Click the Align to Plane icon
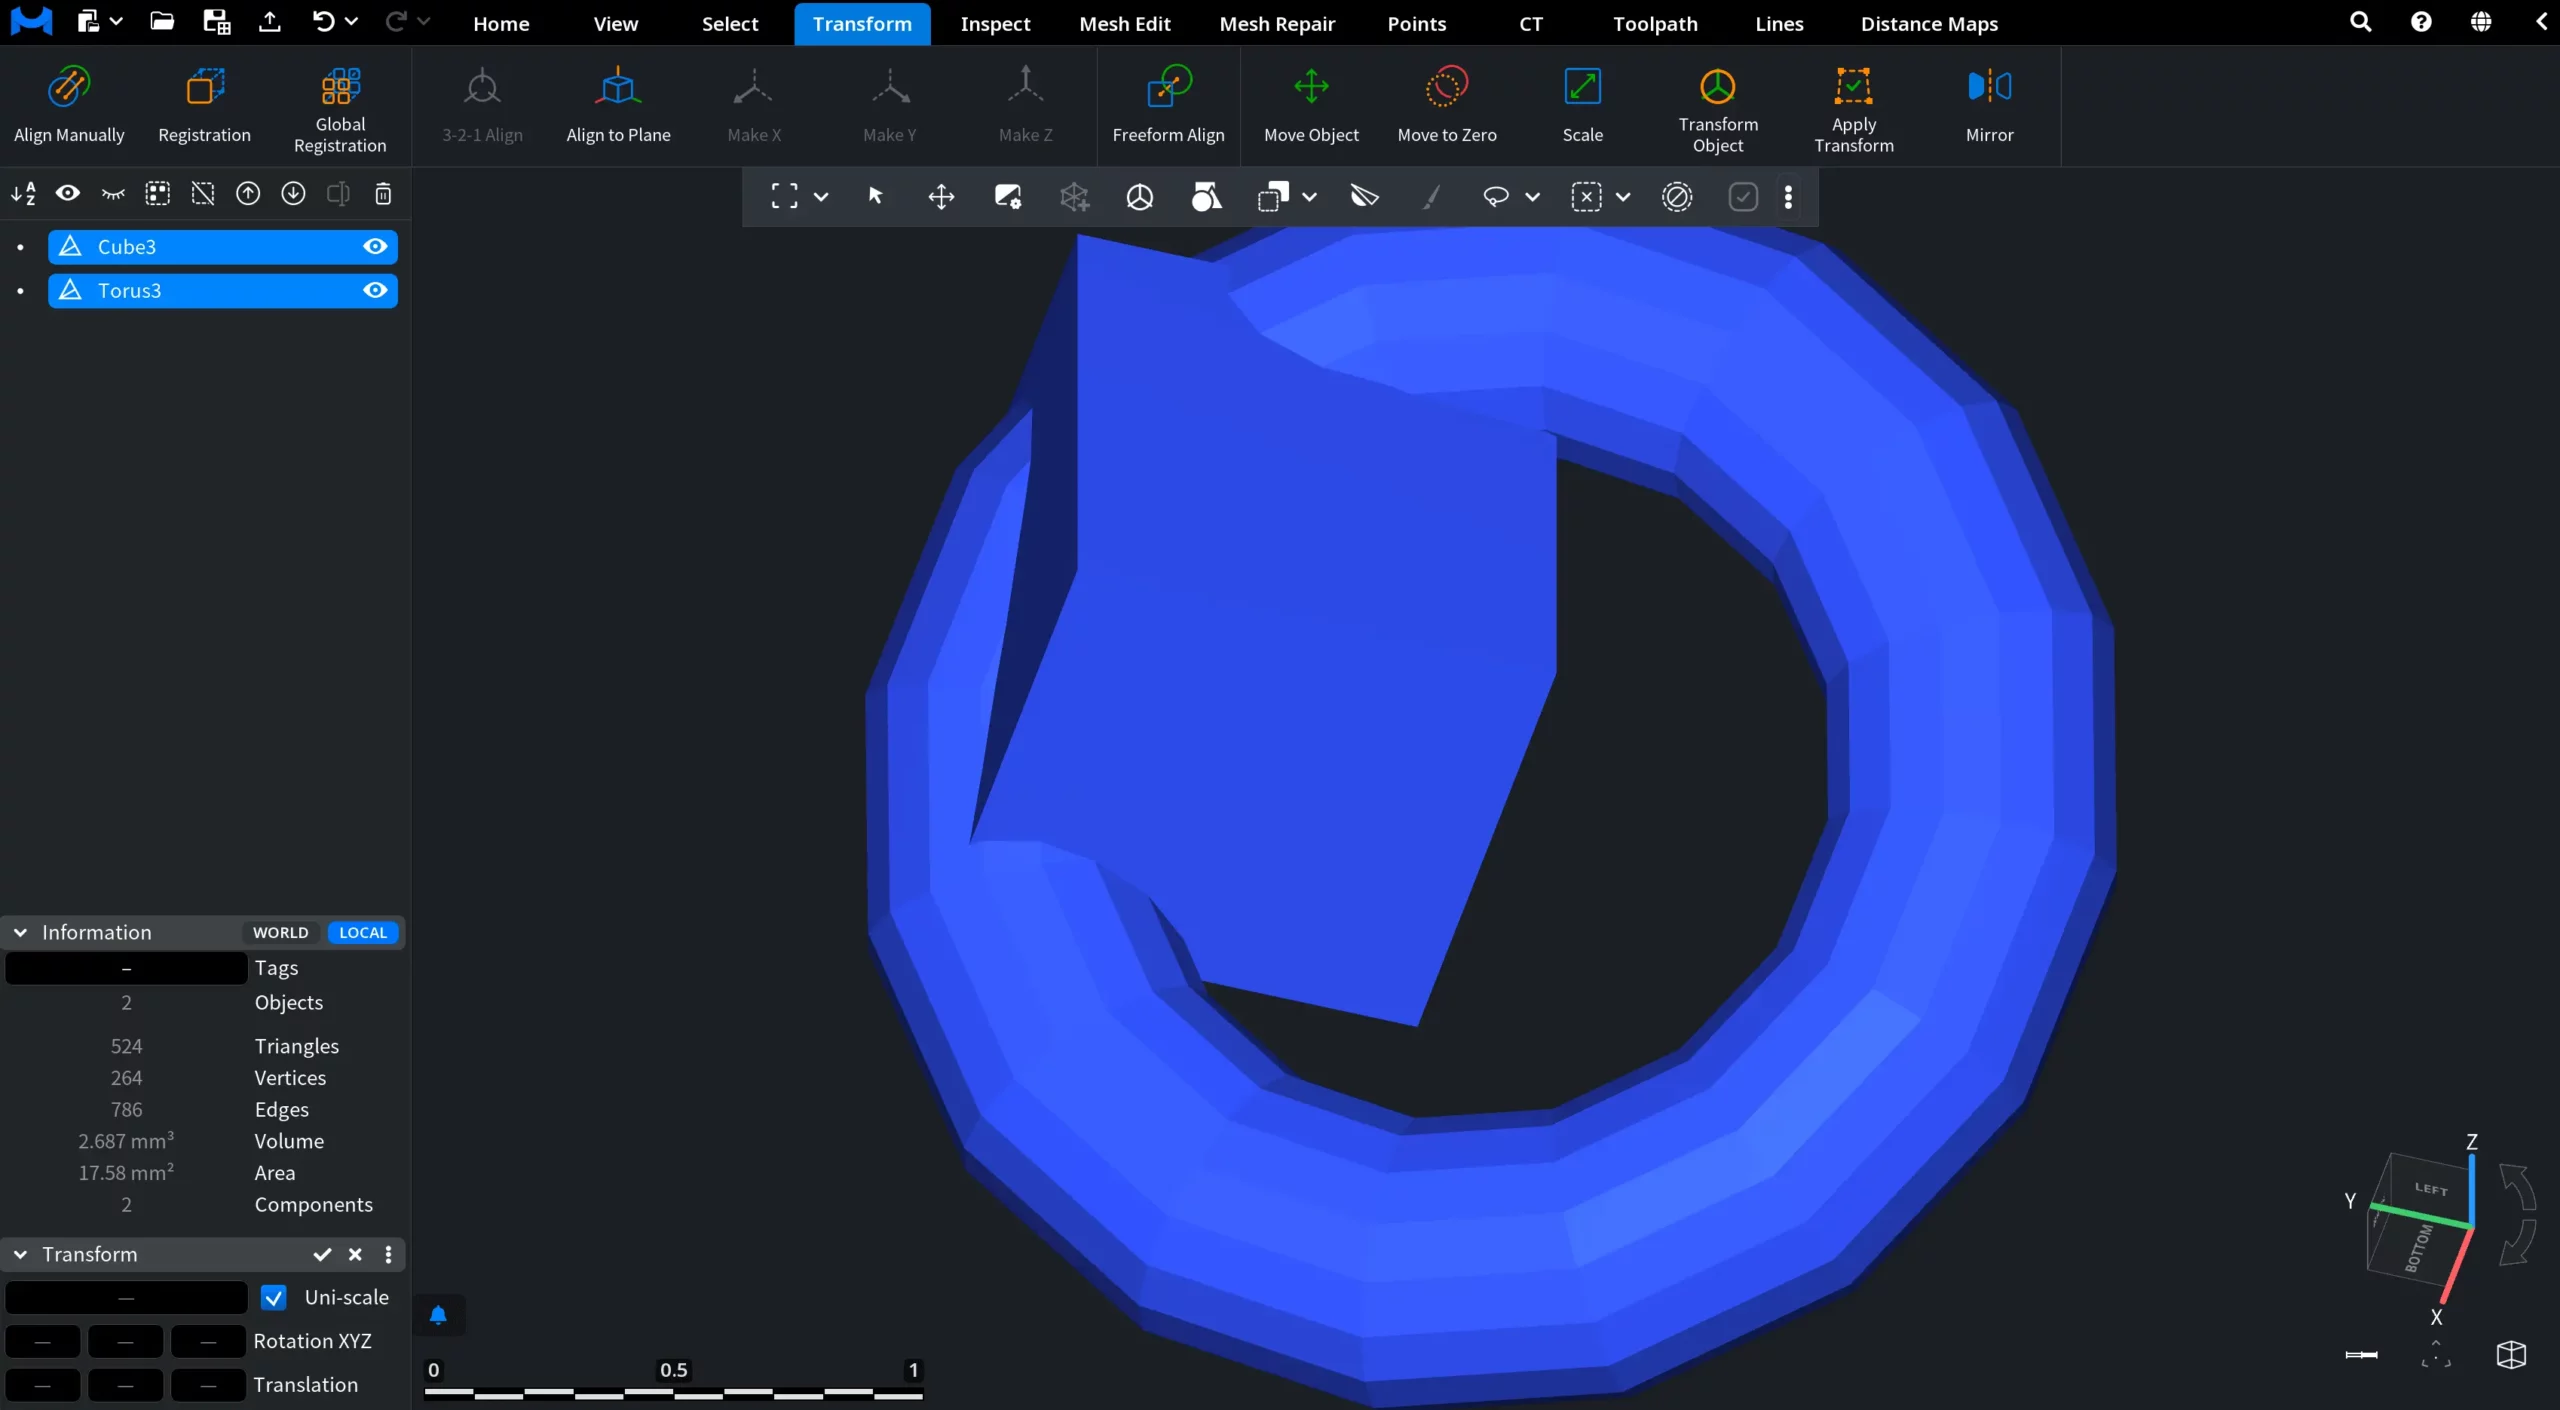This screenshot has height=1410, width=2560. pos(618,87)
